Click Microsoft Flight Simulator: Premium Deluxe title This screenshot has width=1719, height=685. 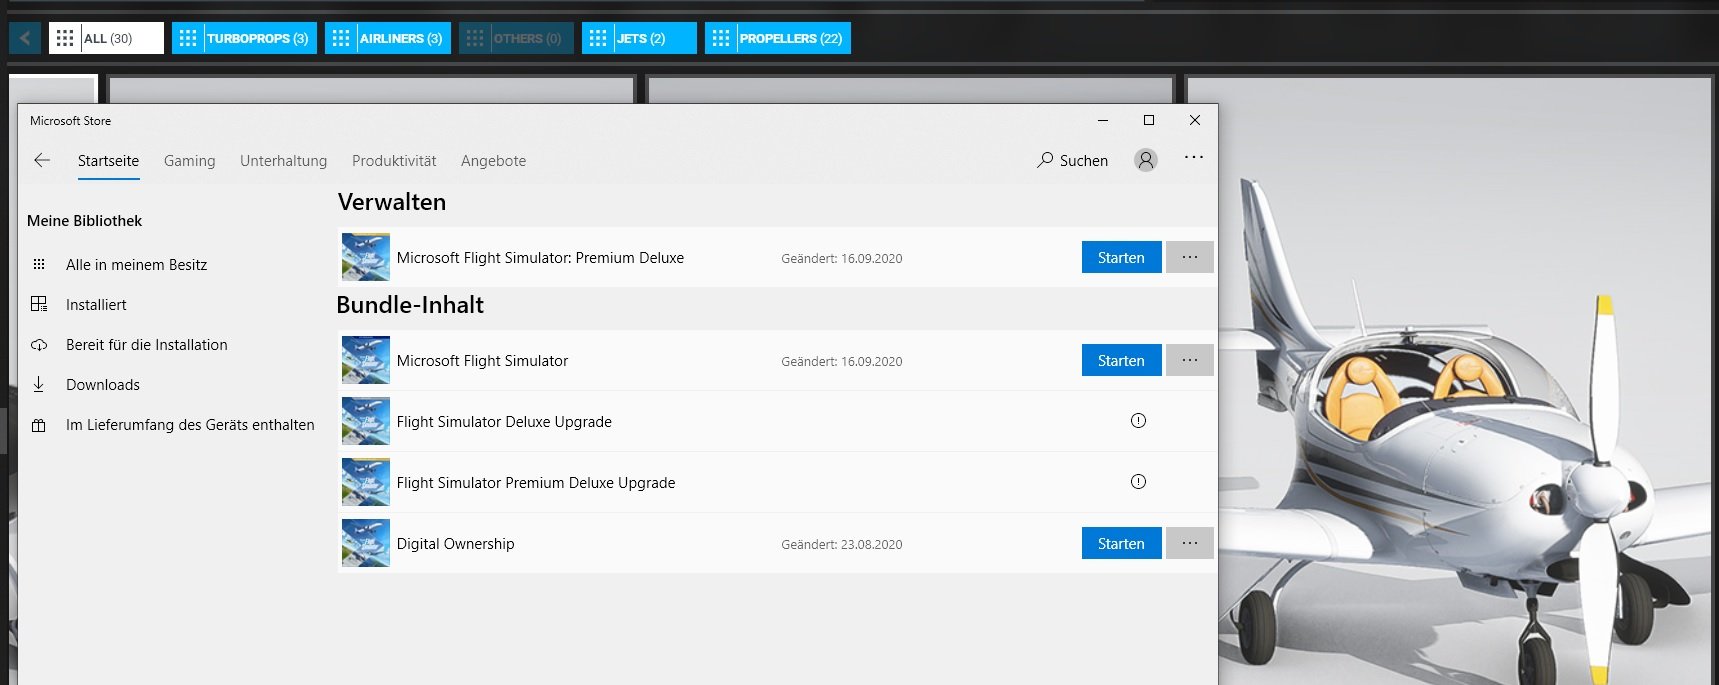click(540, 258)
